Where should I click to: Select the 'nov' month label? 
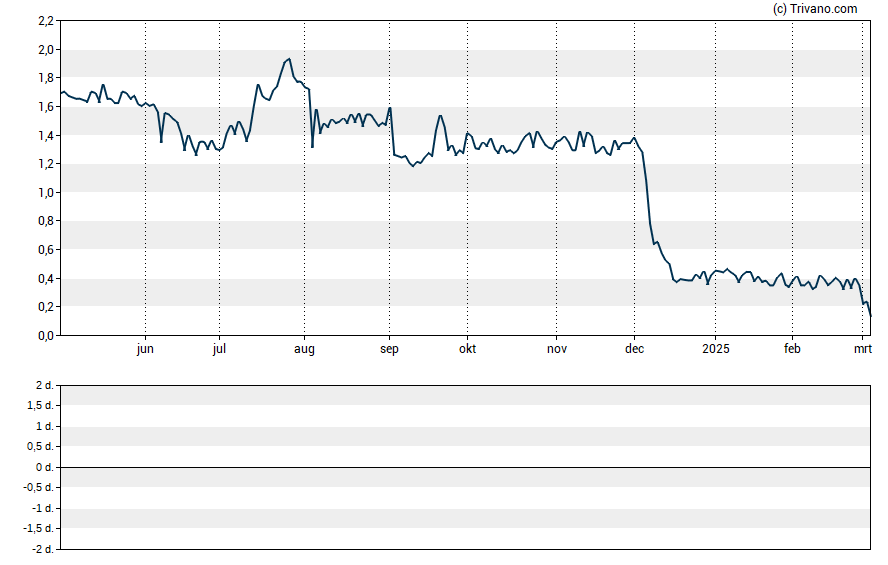tap(557, 349)
